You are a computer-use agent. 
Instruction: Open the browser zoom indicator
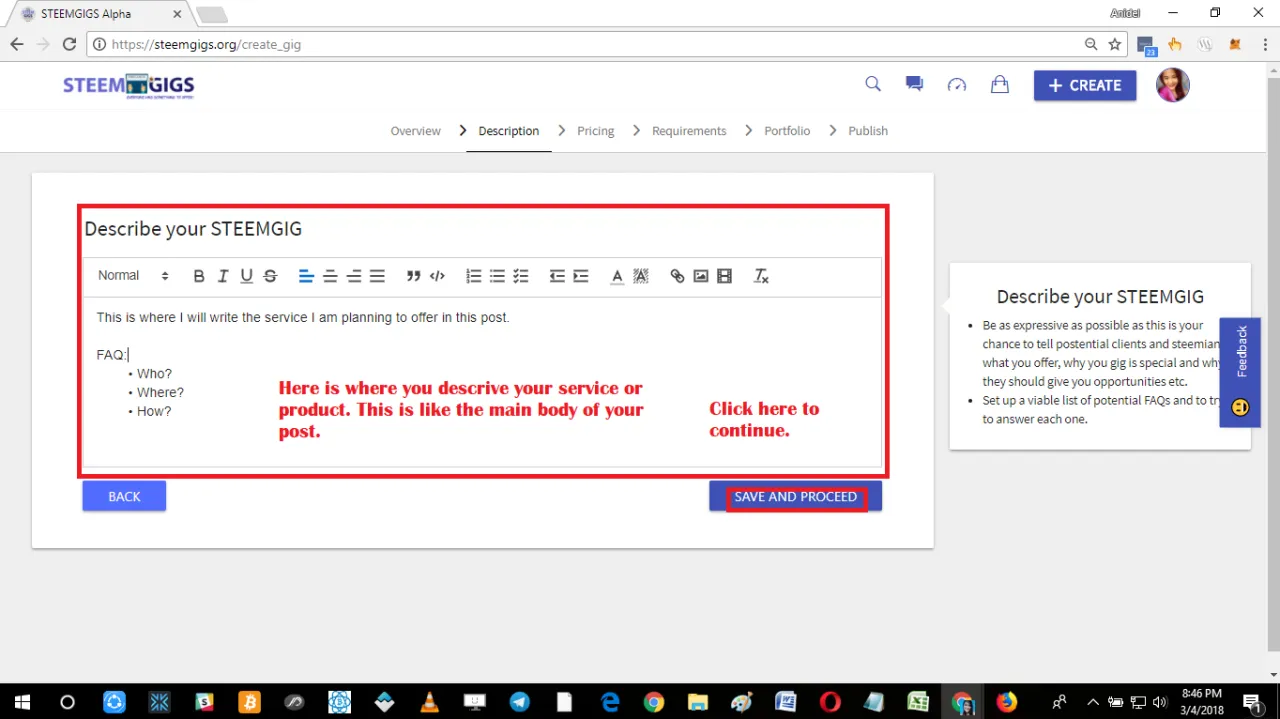(1091, 44)
